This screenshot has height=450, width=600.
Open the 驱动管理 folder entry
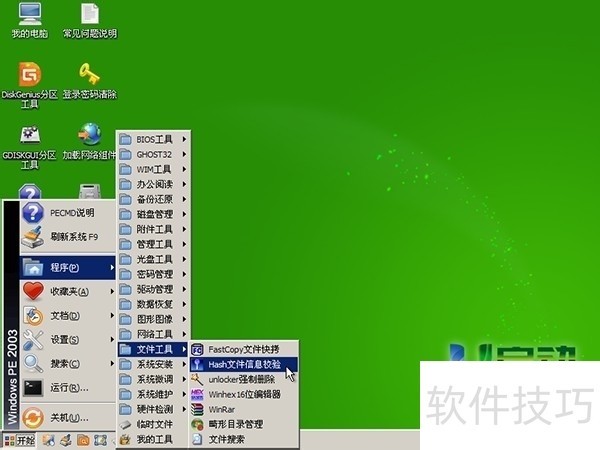(x=153, y=289)
